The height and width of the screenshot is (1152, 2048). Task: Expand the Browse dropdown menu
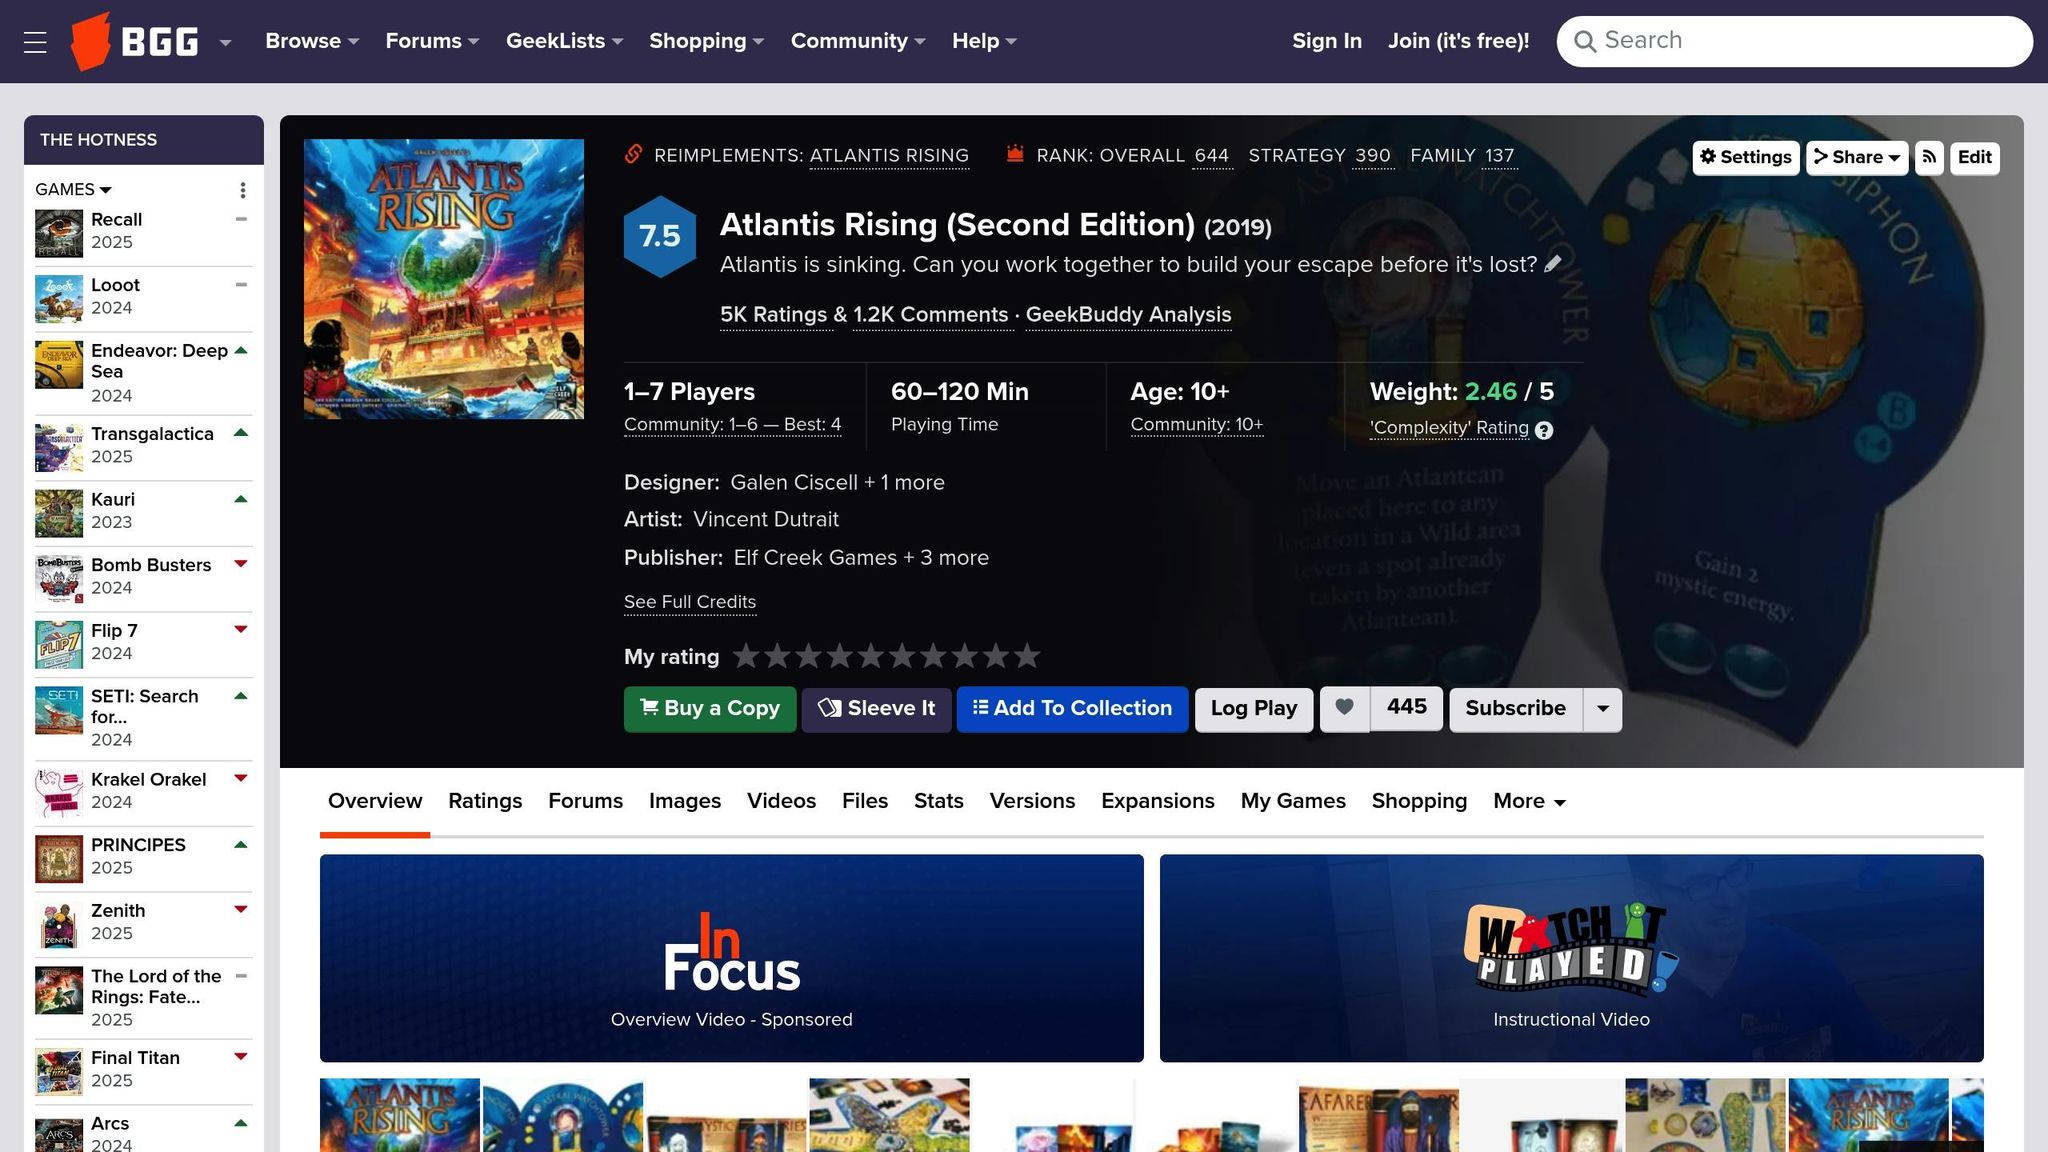click(312, 41)
